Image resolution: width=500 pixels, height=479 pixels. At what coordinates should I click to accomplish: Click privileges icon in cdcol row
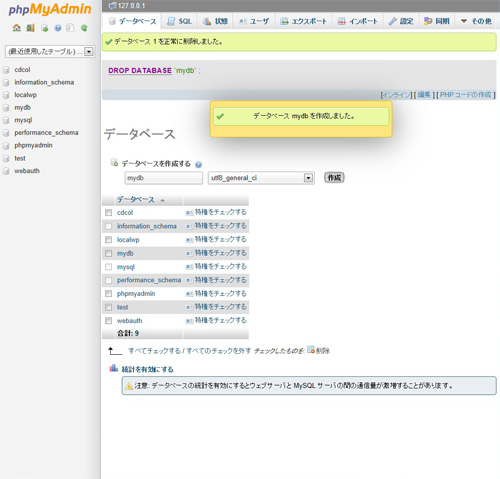pyautogui.click(x=189, y=213)
